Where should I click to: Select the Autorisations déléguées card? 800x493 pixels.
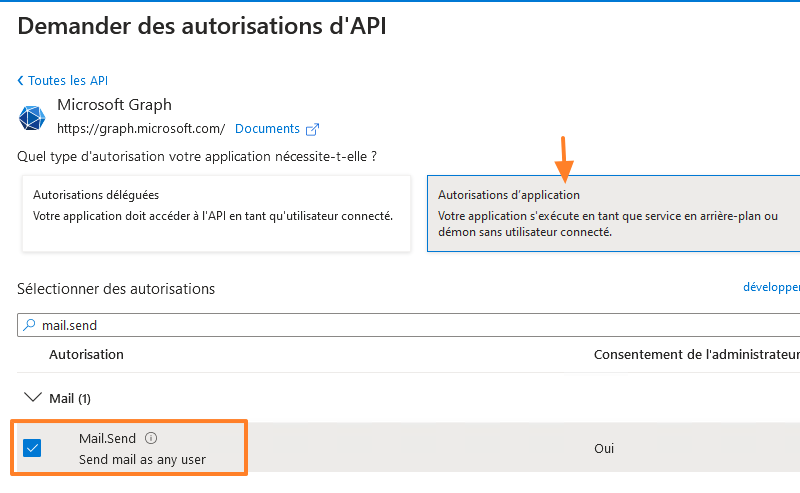(216, 213)
